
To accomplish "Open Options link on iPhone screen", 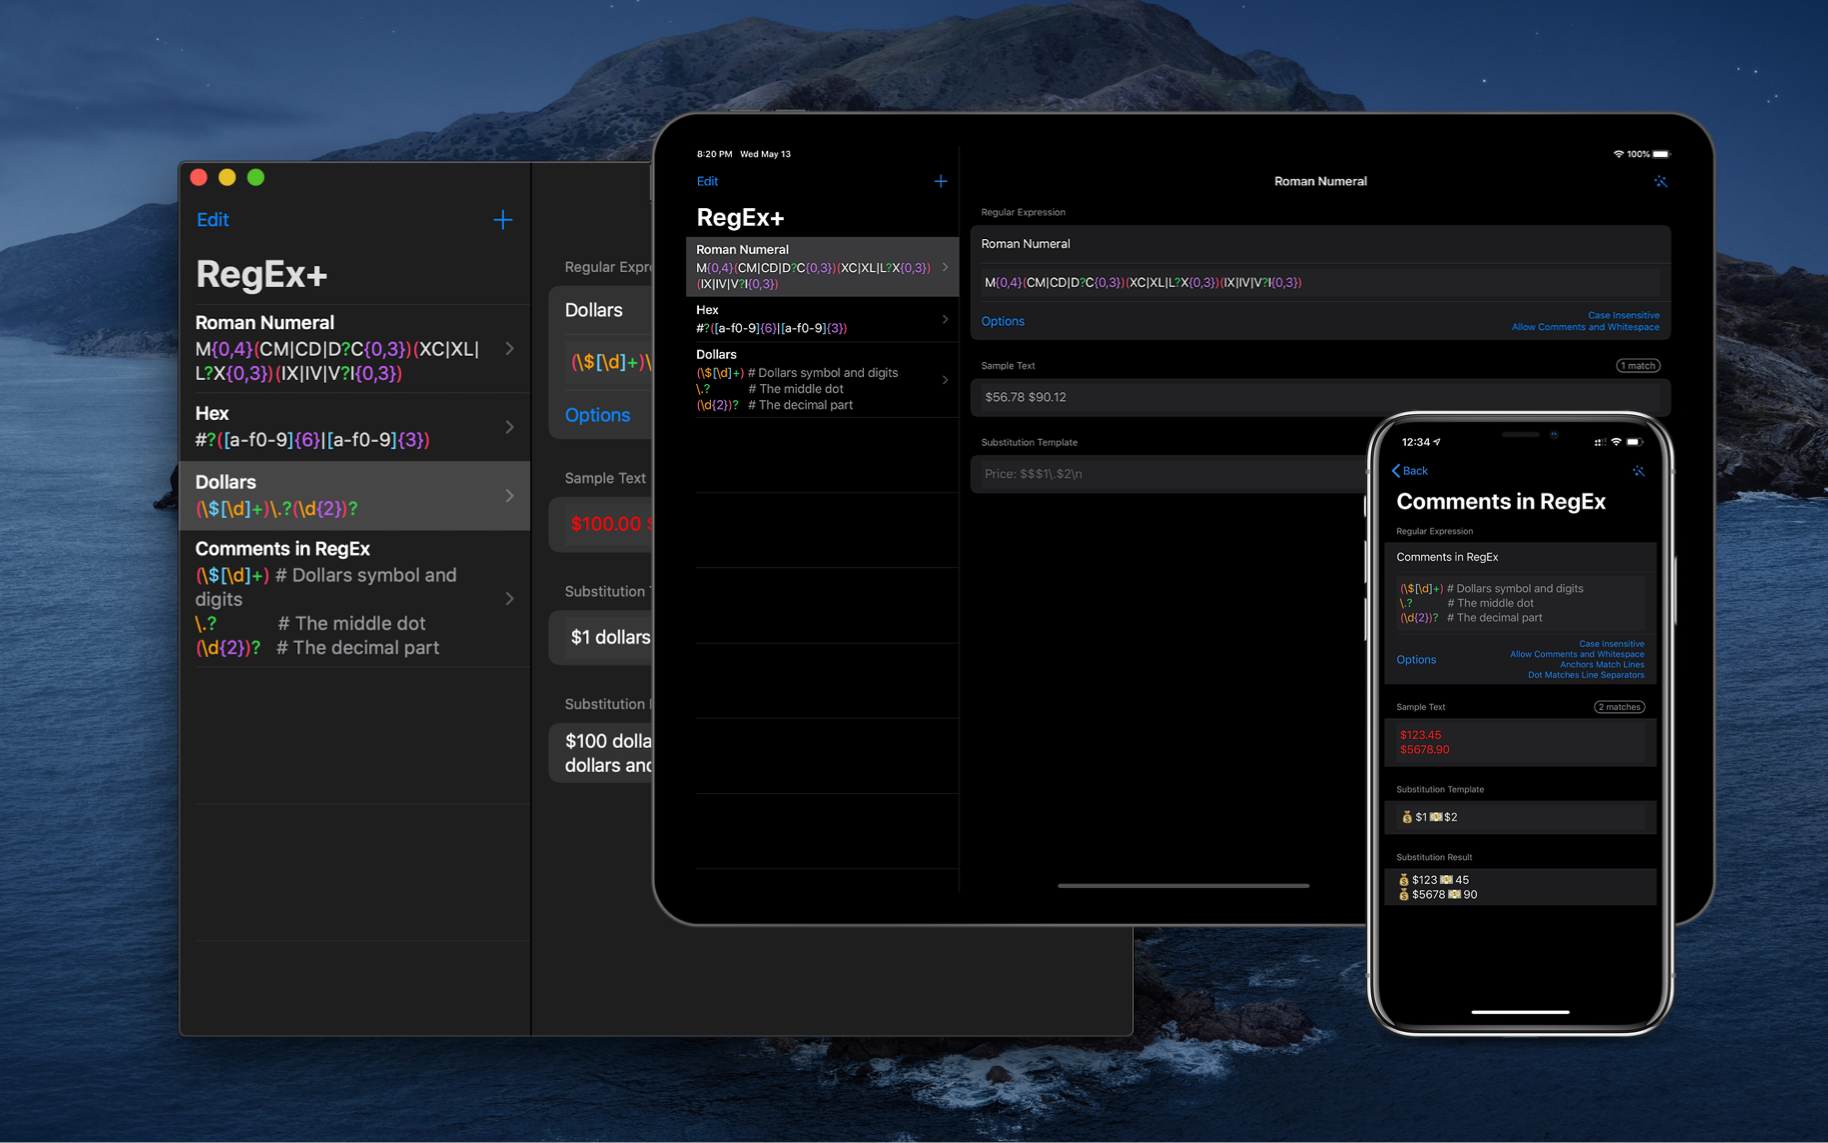I will pyautogui.click(x=1416, y=660).
